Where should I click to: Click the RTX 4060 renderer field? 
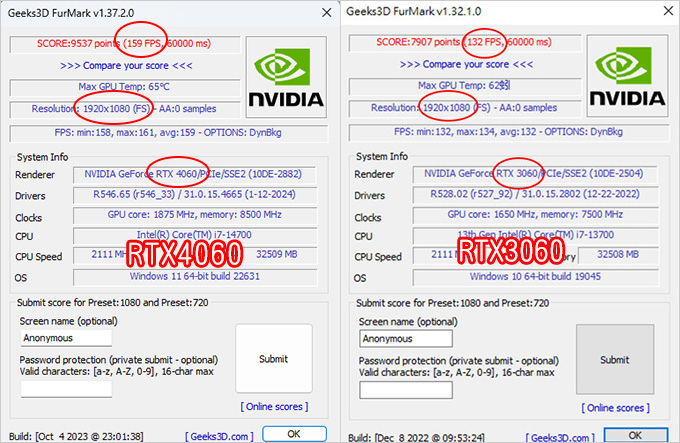coord(194,174)
